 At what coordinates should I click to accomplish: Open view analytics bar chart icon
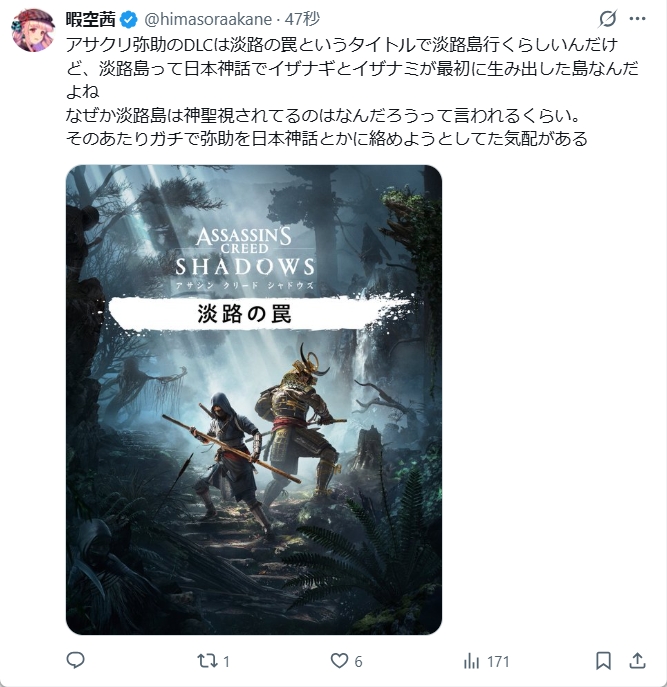tap(471, 661)
